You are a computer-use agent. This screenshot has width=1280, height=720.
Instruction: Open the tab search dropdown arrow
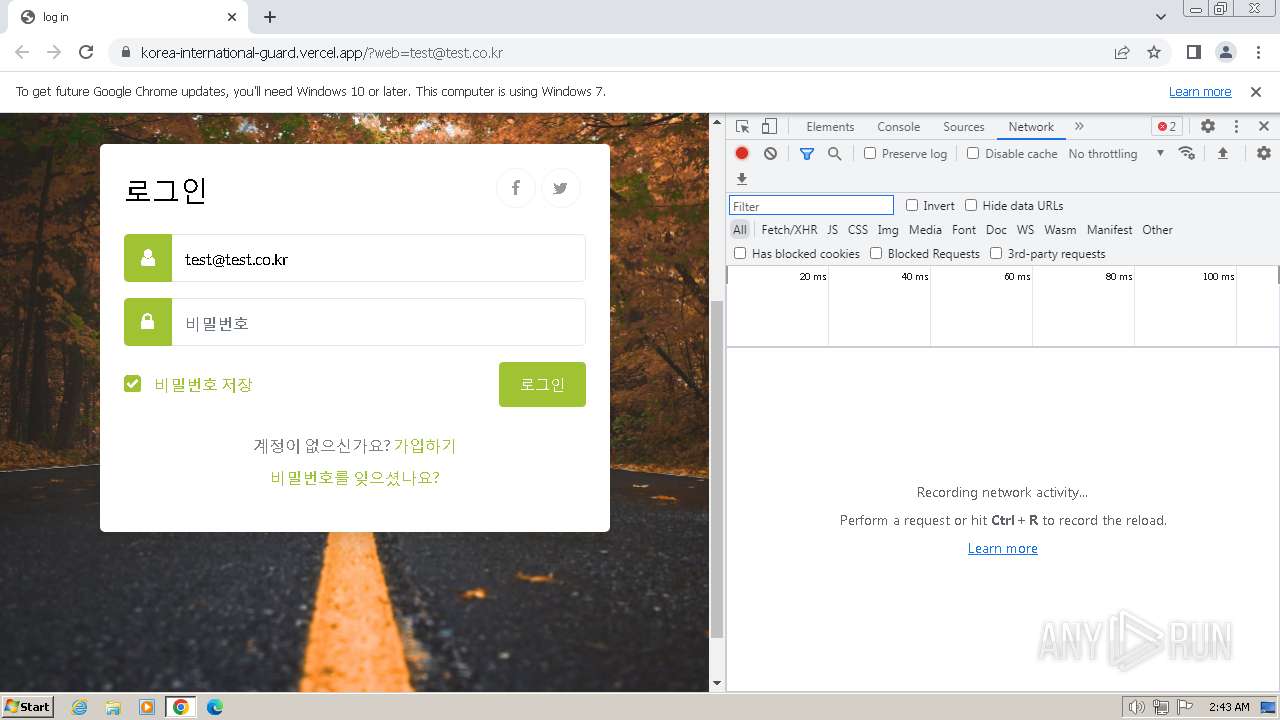(x=1161, y=17)
